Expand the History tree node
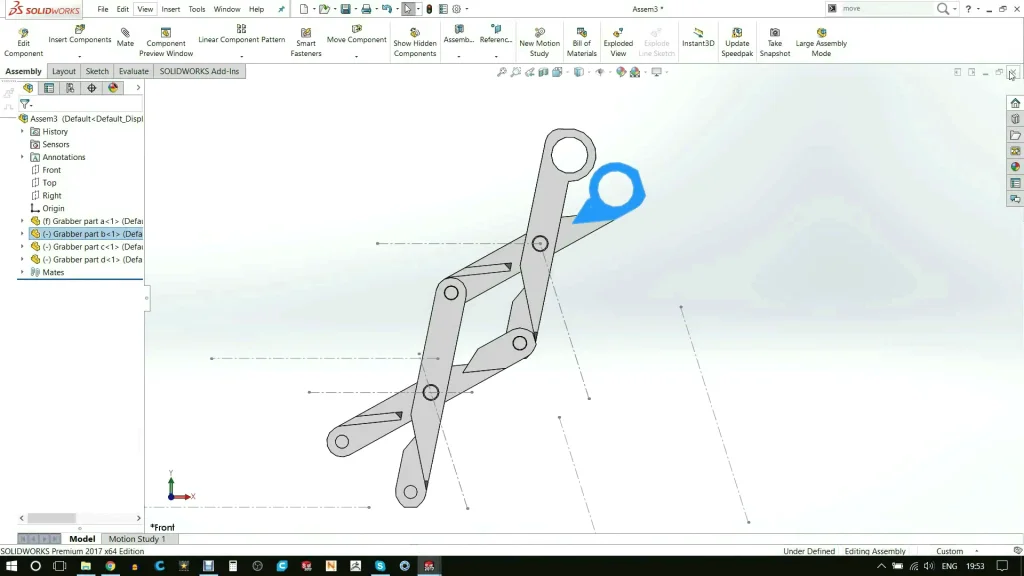1024x576 pixels. coord(22,131)
